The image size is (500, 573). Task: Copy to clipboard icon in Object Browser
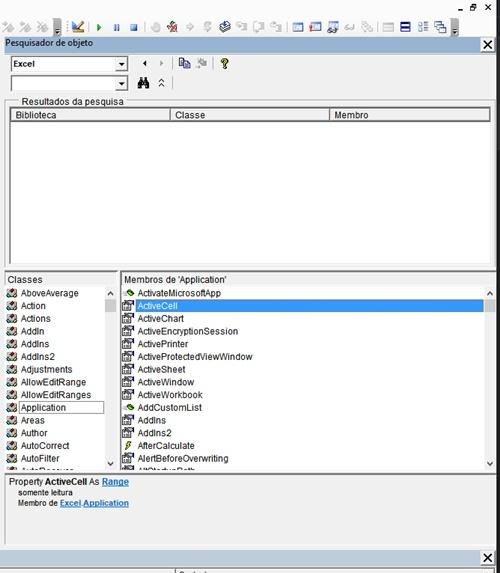184,64
